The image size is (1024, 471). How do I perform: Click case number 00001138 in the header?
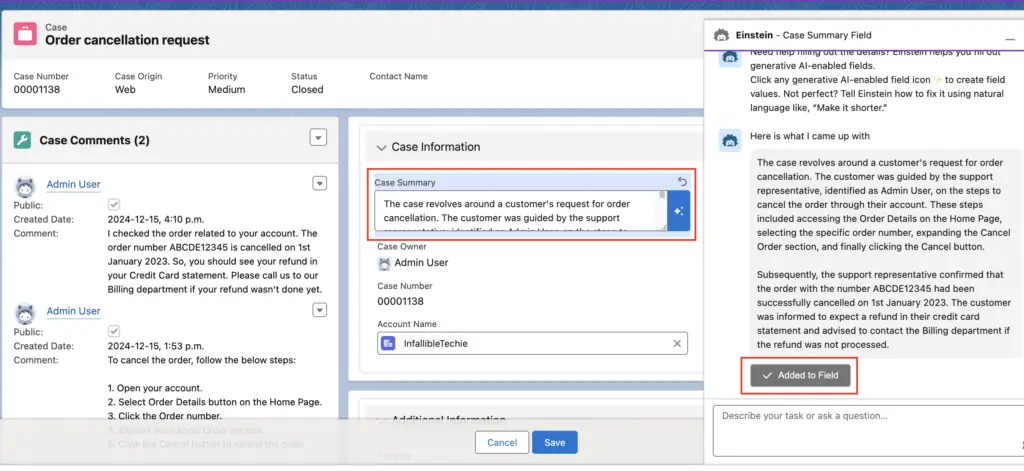tap(37, 89)
